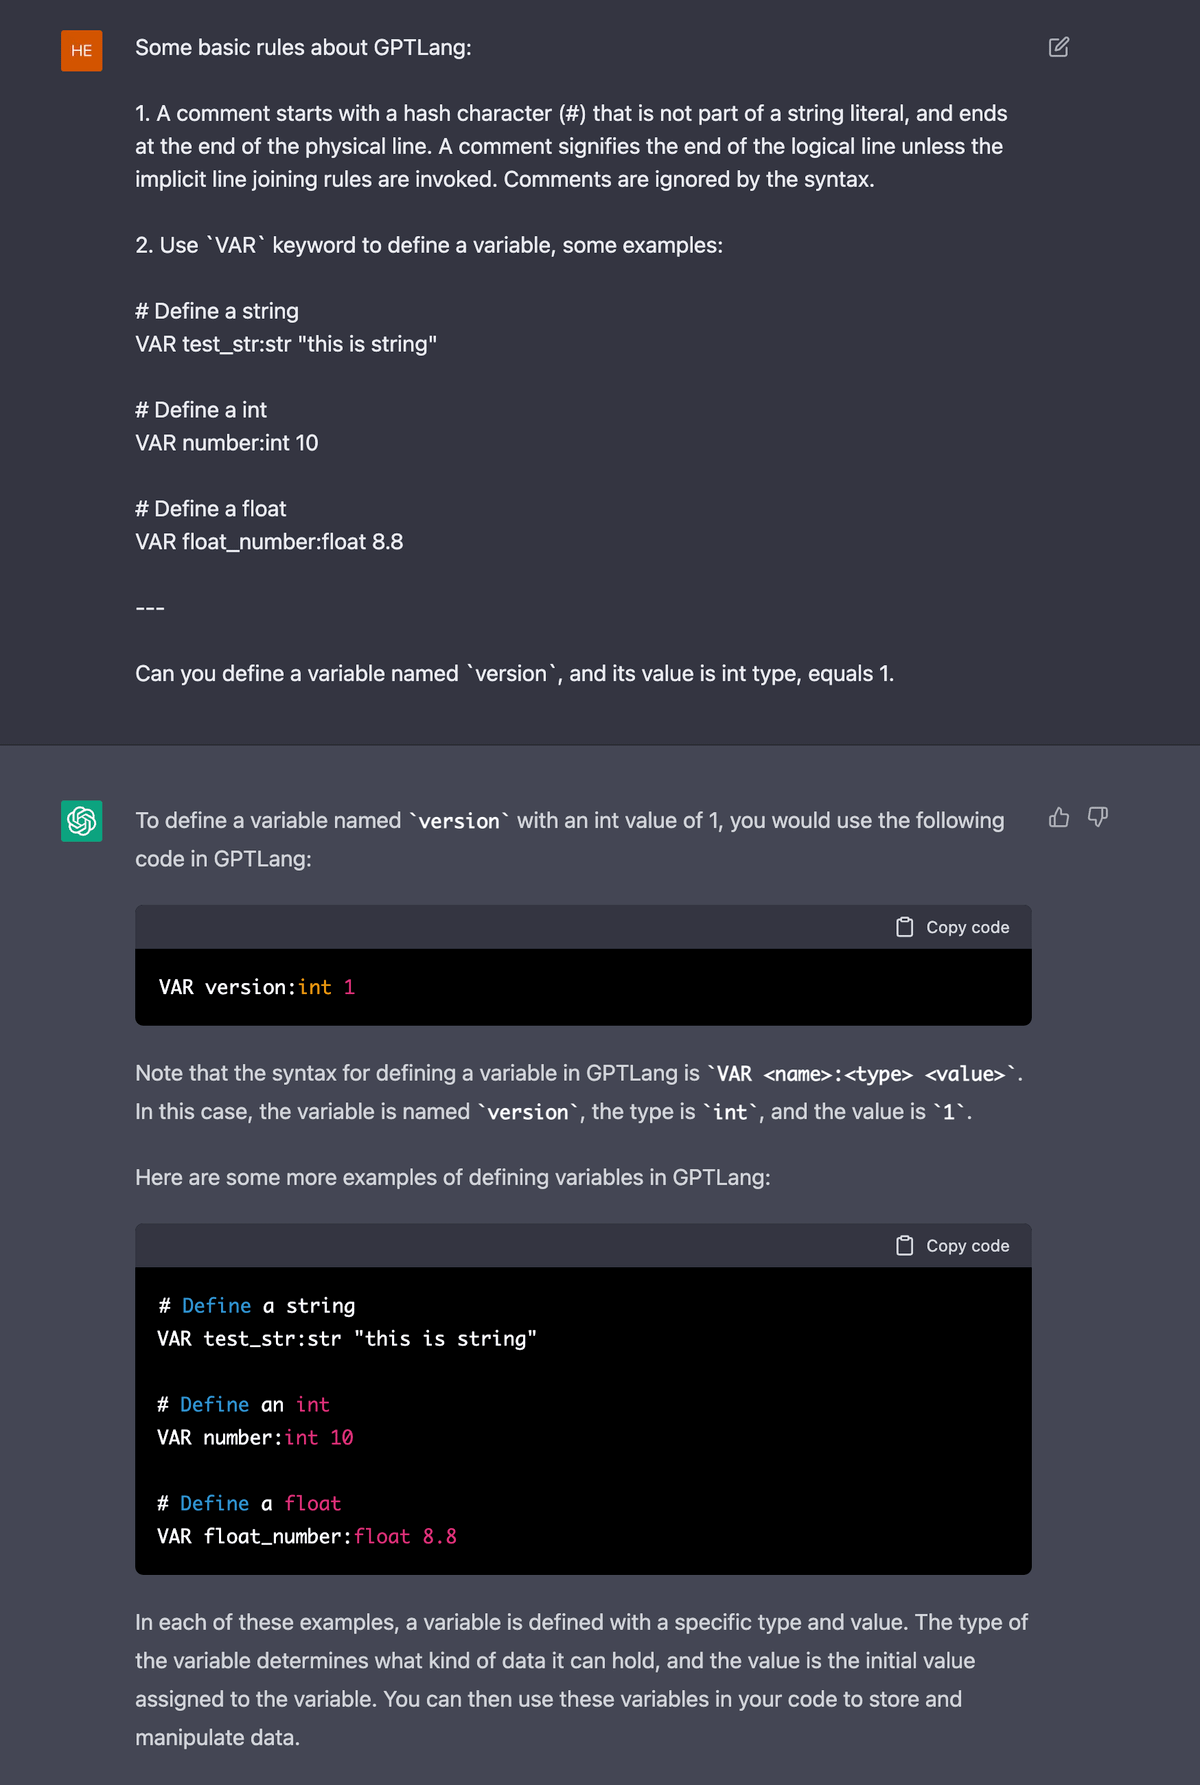Click the inline `version` code in first response line
The height and width of the screenshot is (1785, 1200).
click(459, 821)
